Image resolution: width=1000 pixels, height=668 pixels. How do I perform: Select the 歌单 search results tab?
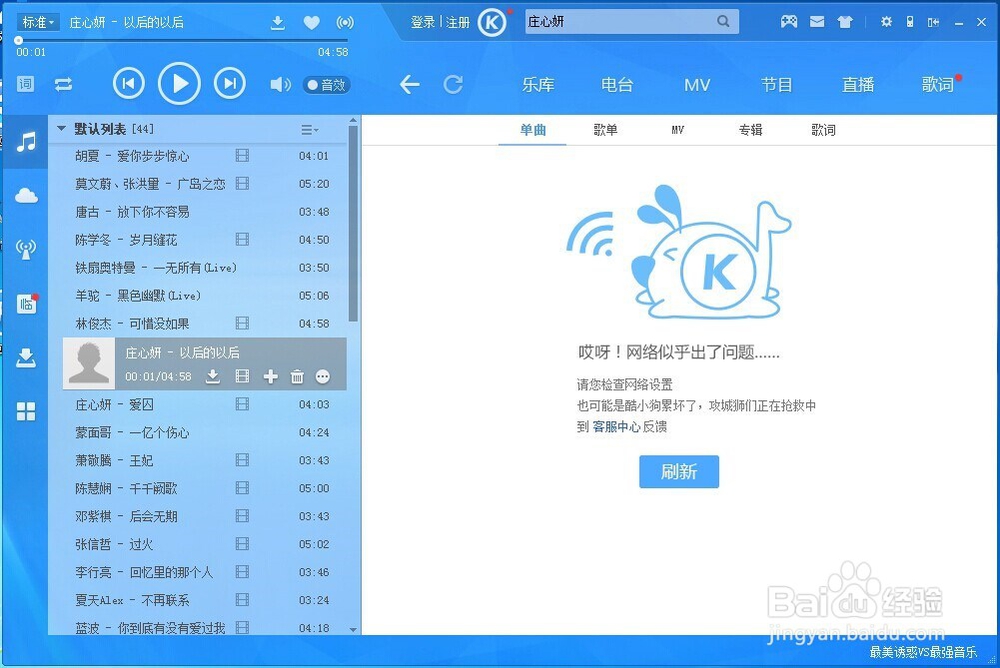(605, 130)
